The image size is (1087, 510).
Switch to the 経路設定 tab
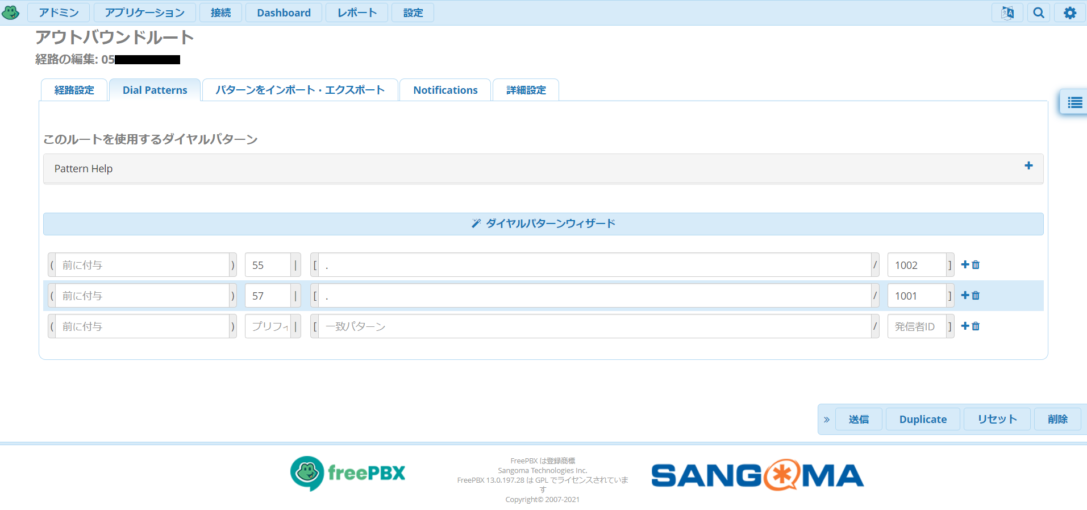tap(74, 90)
